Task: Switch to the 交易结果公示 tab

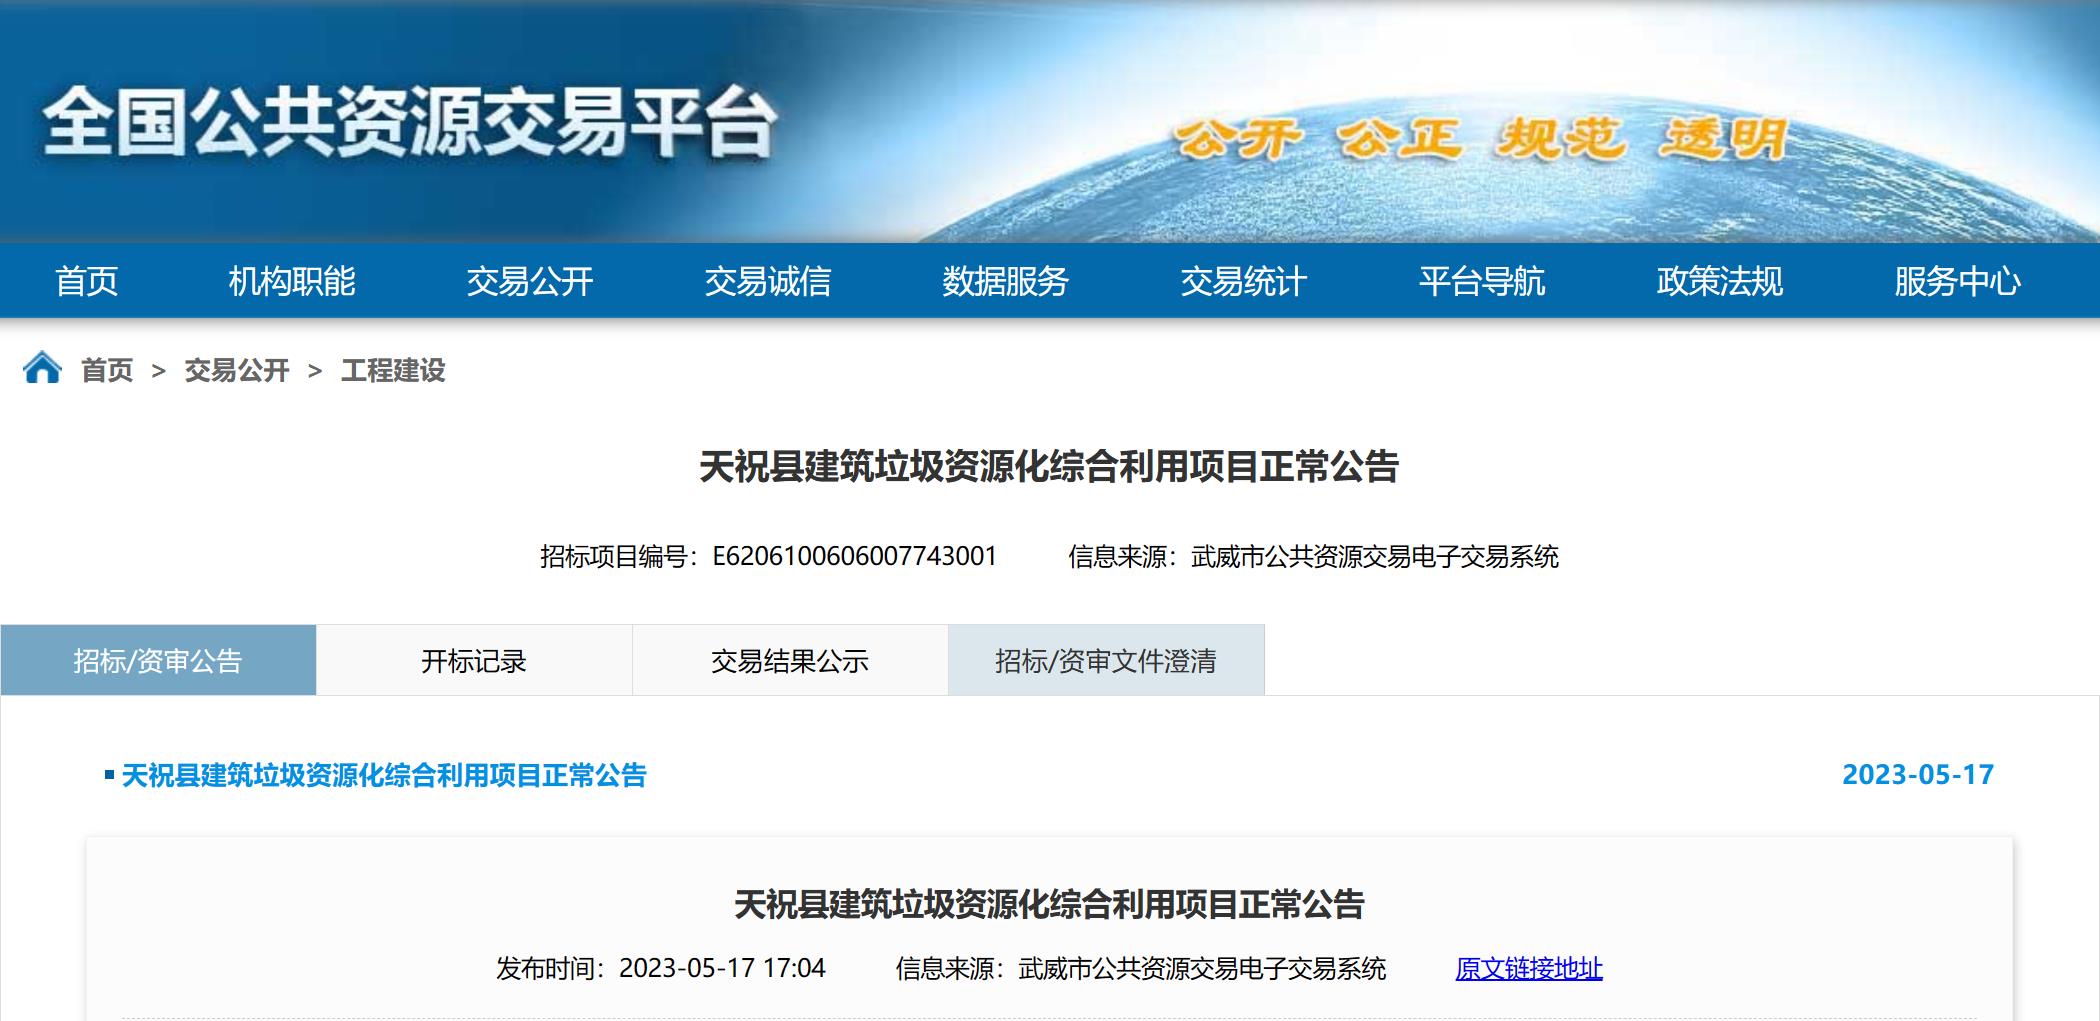Action: coord(790,660)
